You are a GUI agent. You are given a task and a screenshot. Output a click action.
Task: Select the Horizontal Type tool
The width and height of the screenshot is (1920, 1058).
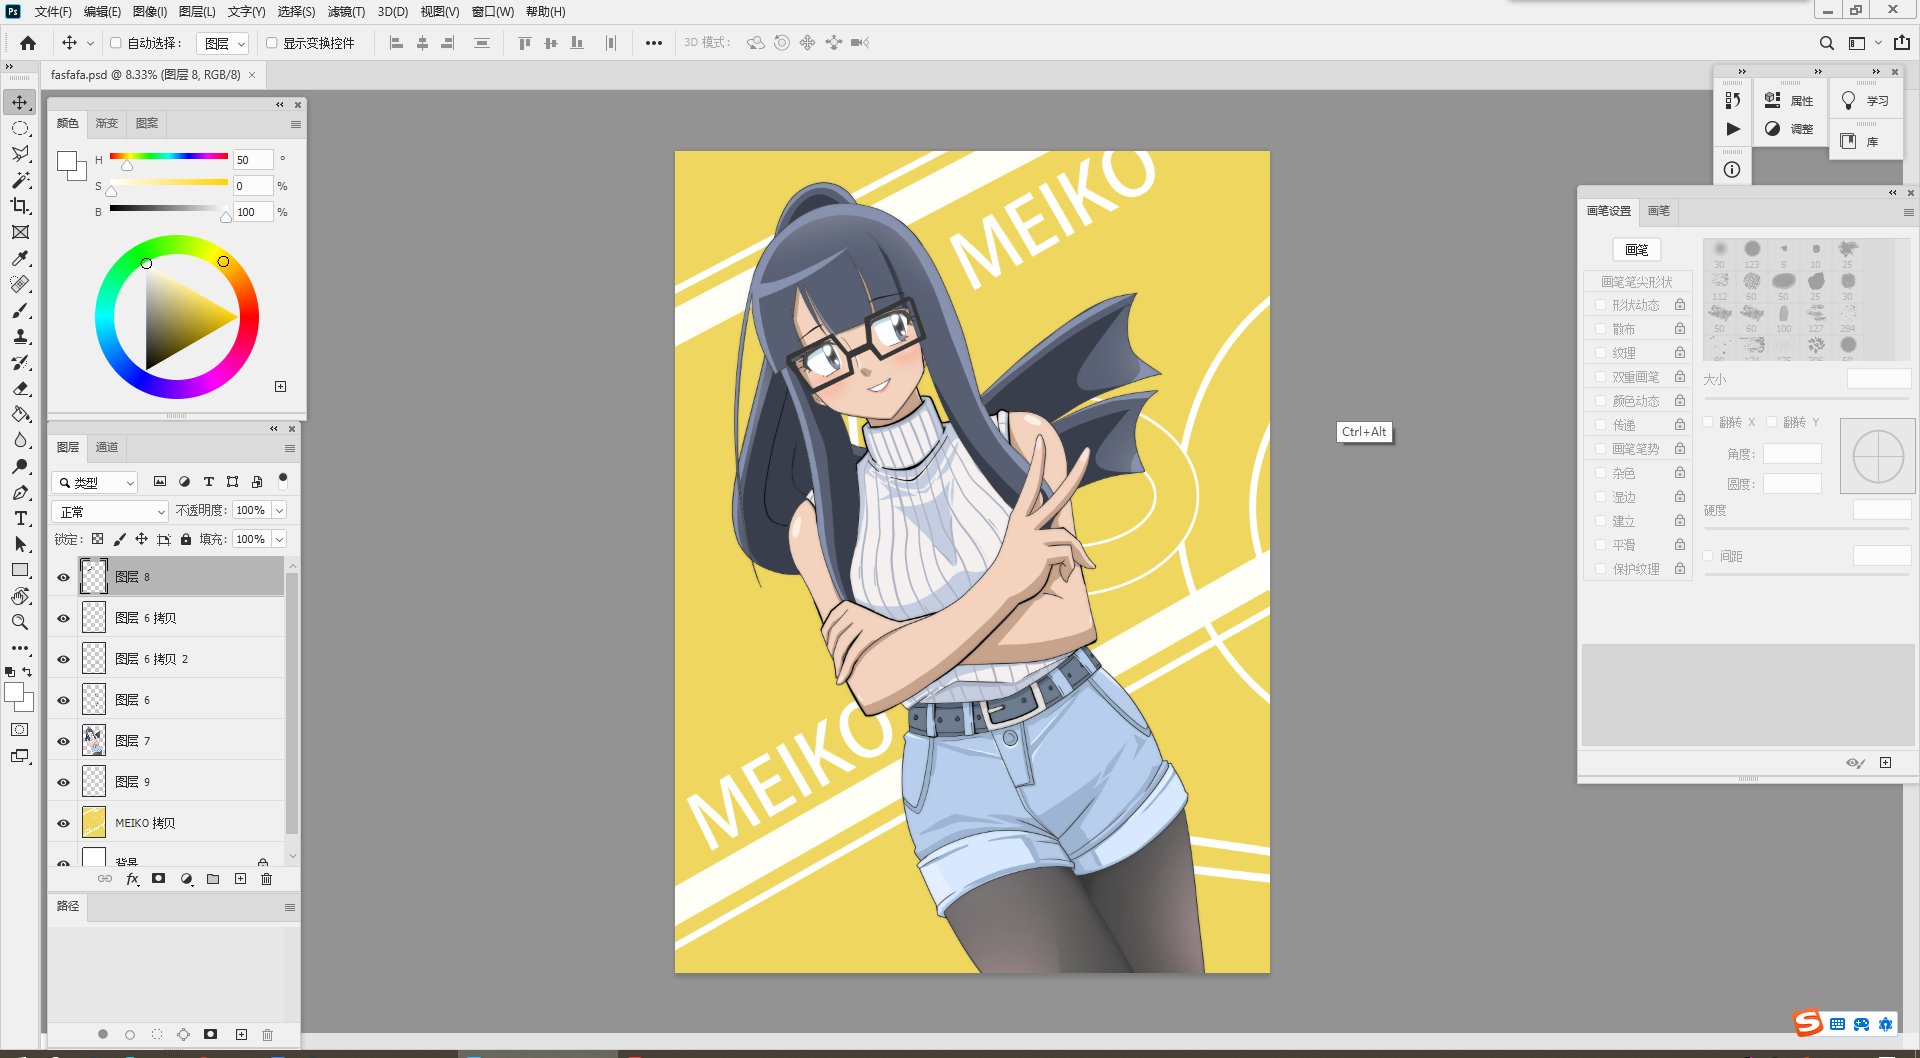tap(20, 518)
